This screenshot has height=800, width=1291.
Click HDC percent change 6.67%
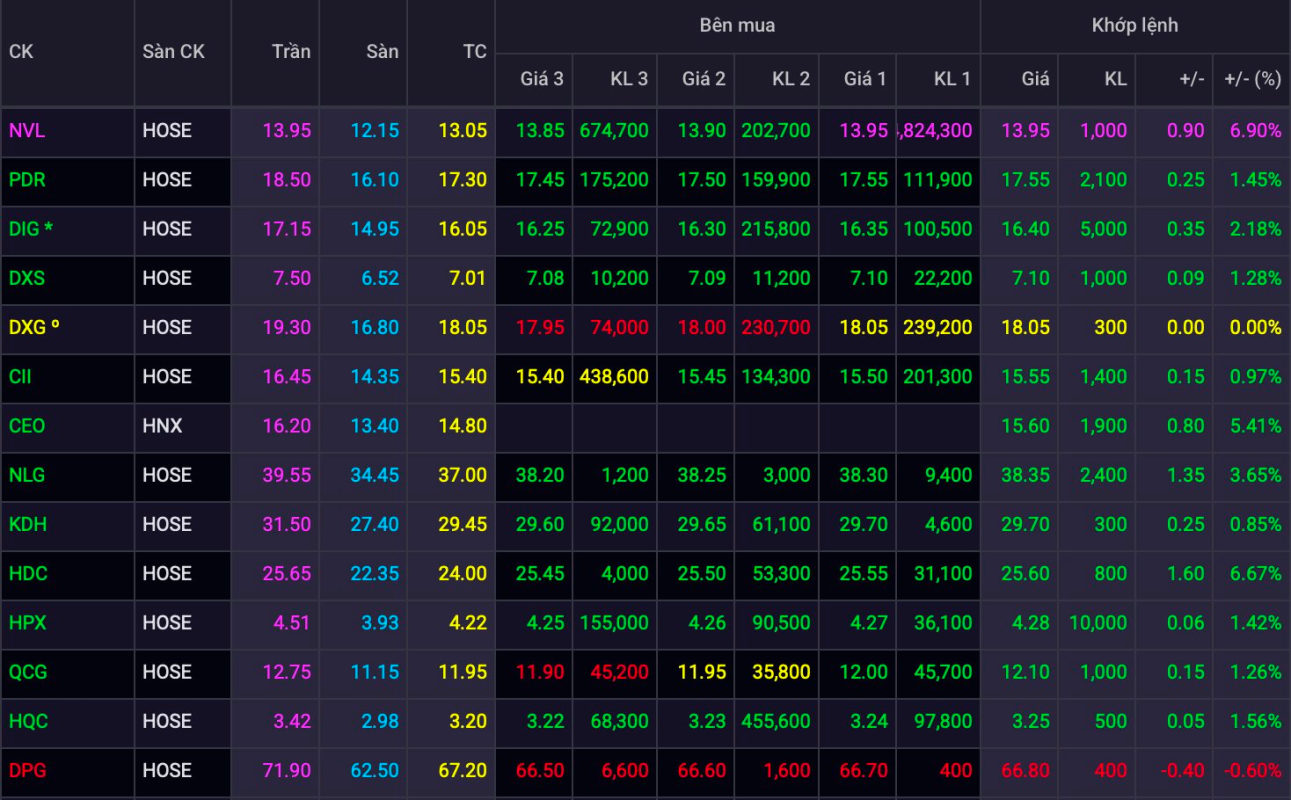click(x=1257, y=573)
